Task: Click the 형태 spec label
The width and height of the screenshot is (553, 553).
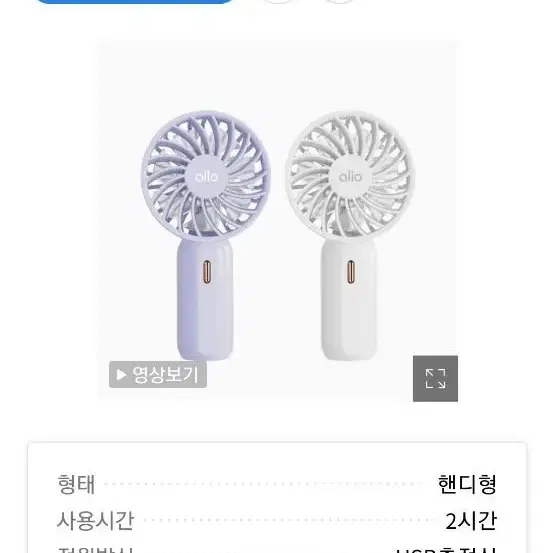Action: pos(76,484)
